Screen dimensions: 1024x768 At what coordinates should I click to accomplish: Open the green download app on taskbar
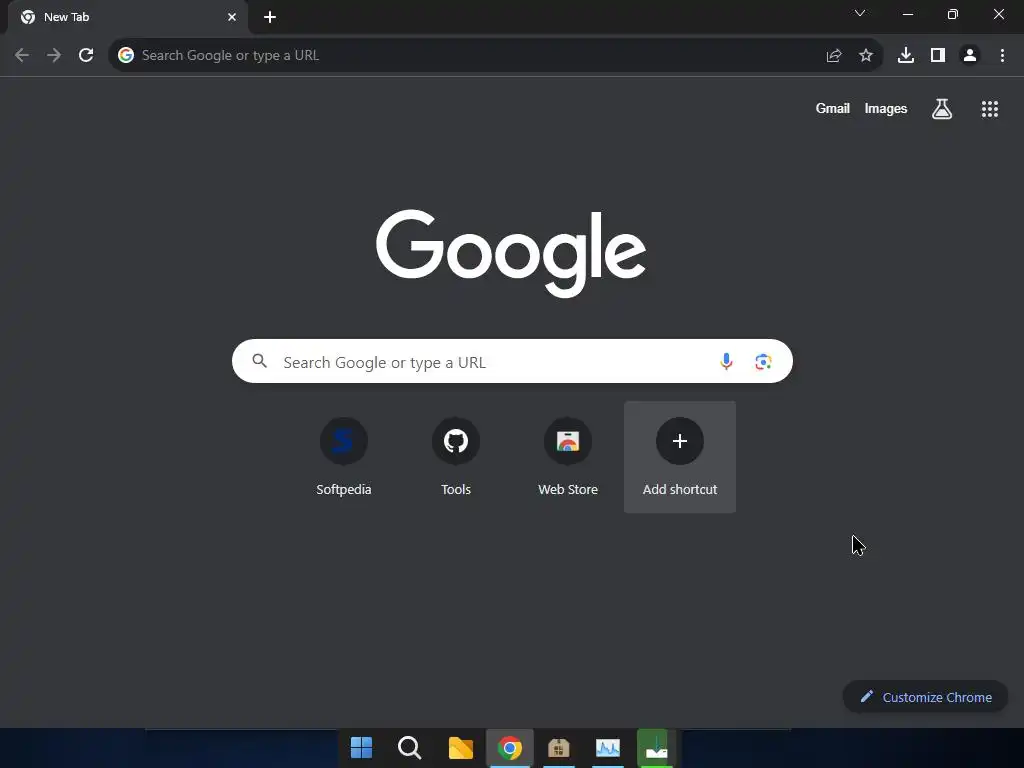pyautogui.click(x=656, y=748)
